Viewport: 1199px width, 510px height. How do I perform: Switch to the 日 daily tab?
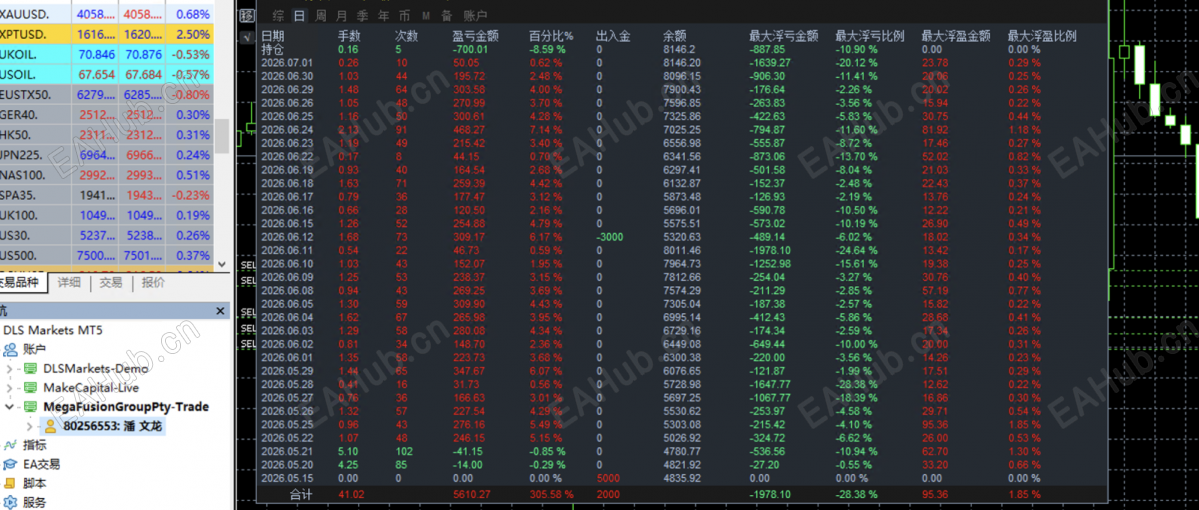point(299,15)
